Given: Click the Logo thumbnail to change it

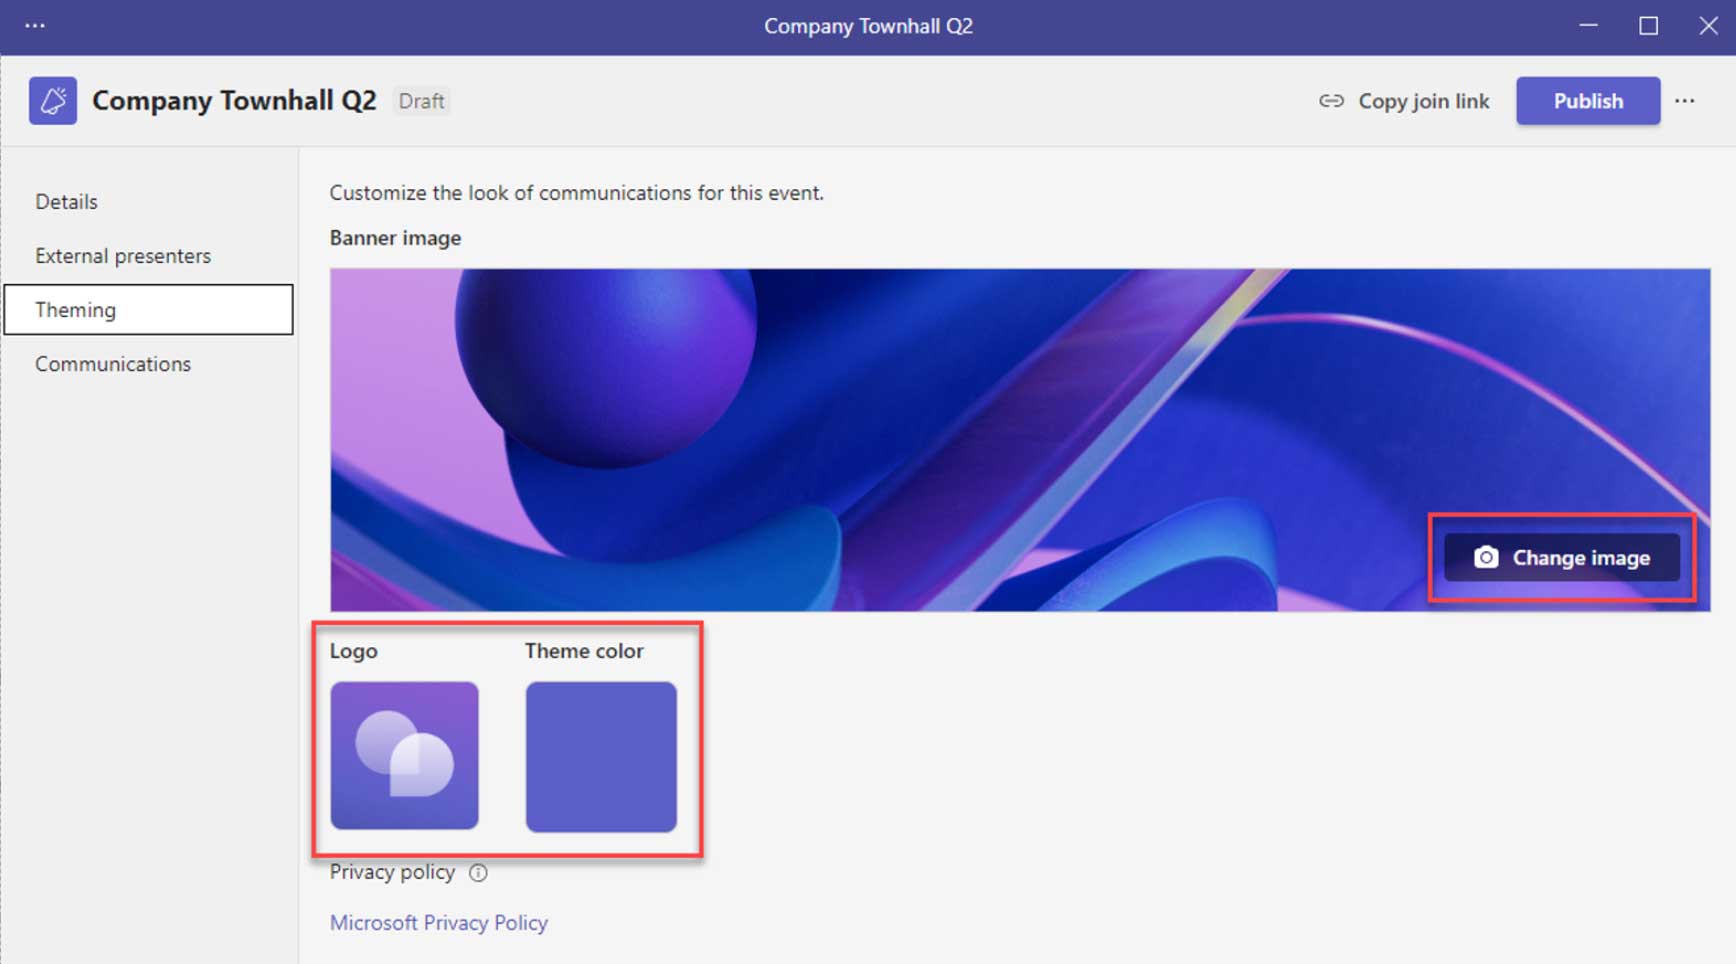Looking at the screenshot, I should [404, 756].
